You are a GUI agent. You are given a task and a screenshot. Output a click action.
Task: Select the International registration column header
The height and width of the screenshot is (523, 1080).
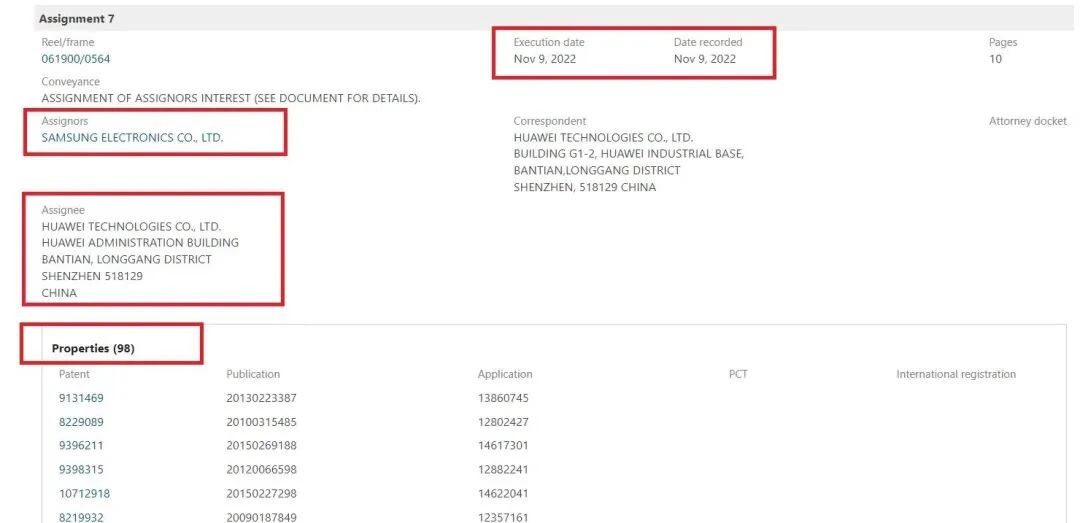coord(956,375)
